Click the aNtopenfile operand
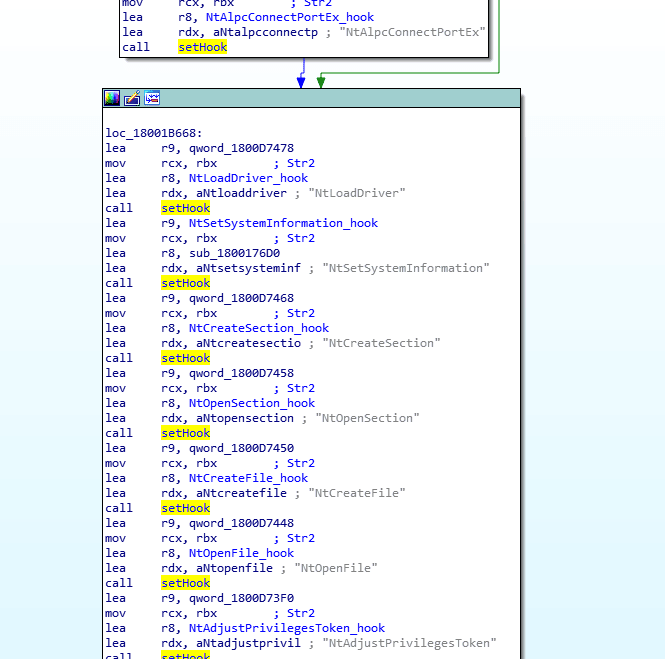The width and height of the screenshot is (665, 659). click(x=235, y=568)
